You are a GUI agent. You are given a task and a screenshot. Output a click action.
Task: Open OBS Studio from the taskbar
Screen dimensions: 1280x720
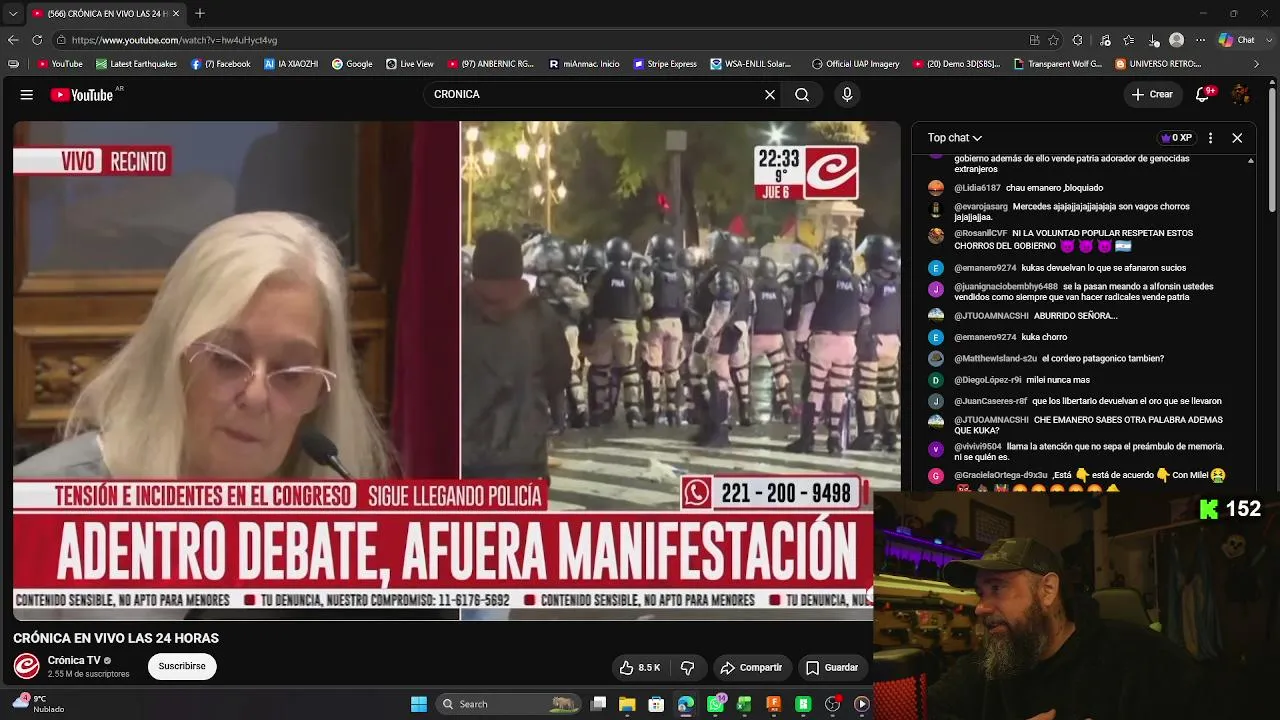[832, 704]
